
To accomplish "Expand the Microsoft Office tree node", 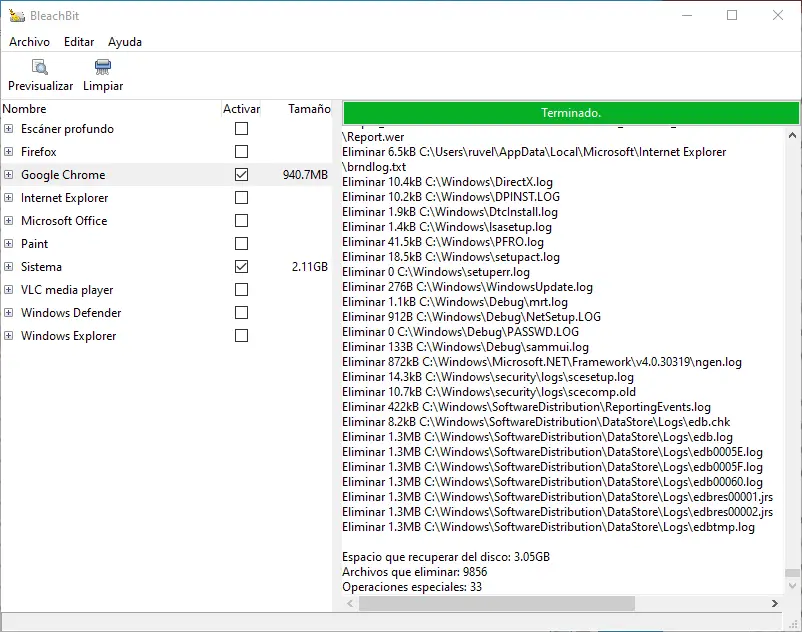I will pos(8,220).
